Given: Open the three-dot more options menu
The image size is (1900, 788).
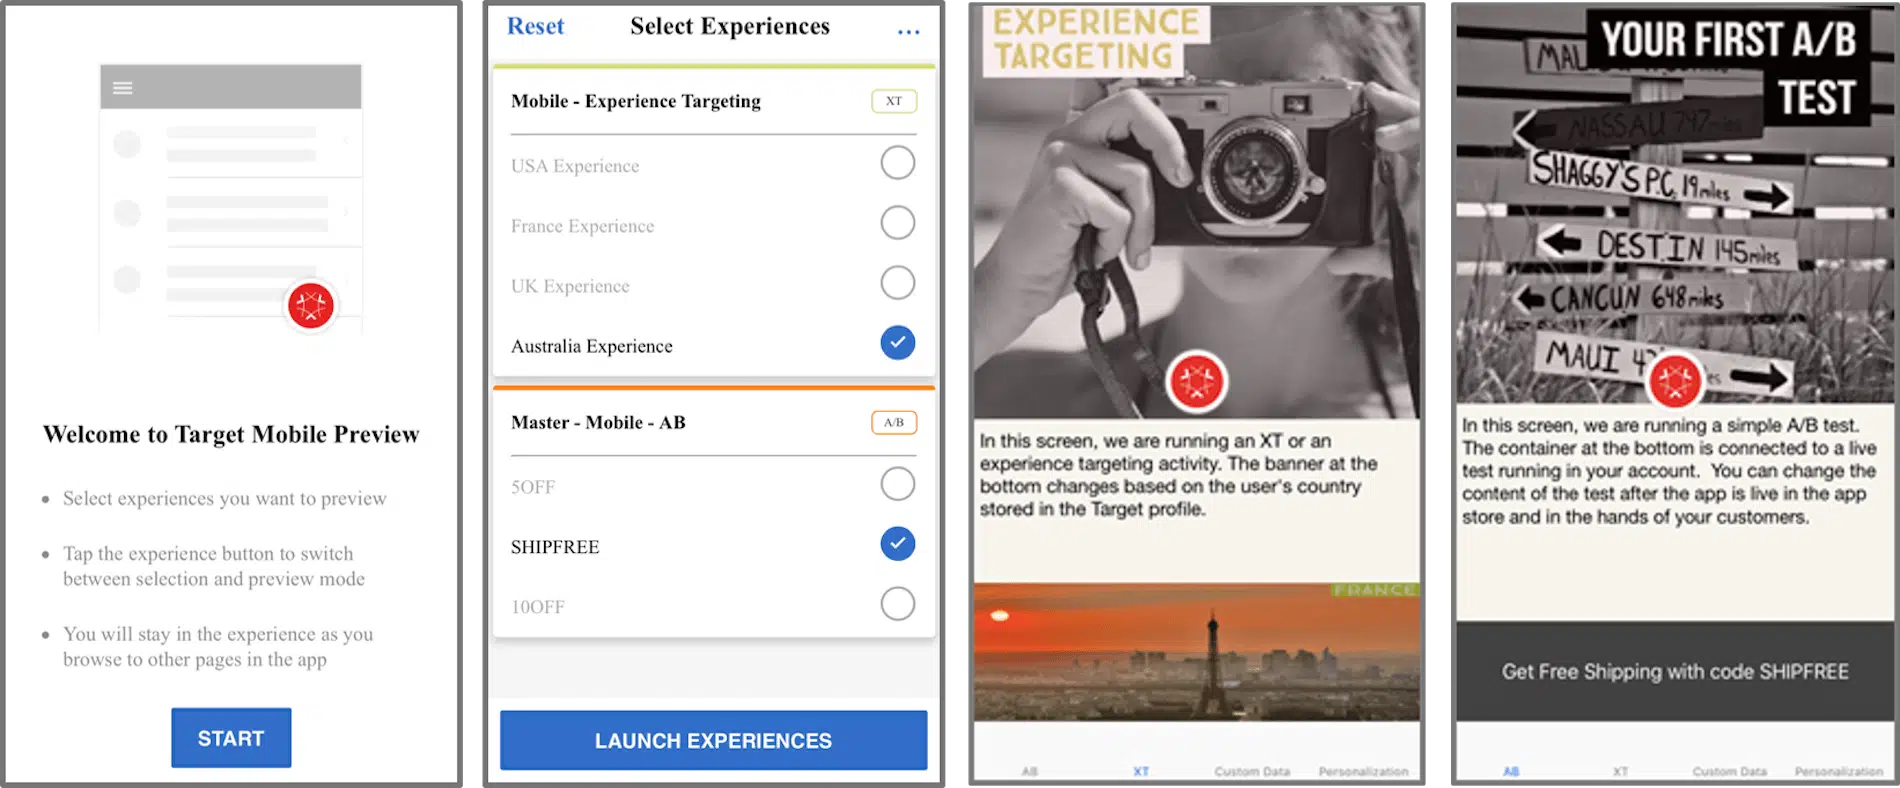Looking at the screenshot, I should [908, 31].
